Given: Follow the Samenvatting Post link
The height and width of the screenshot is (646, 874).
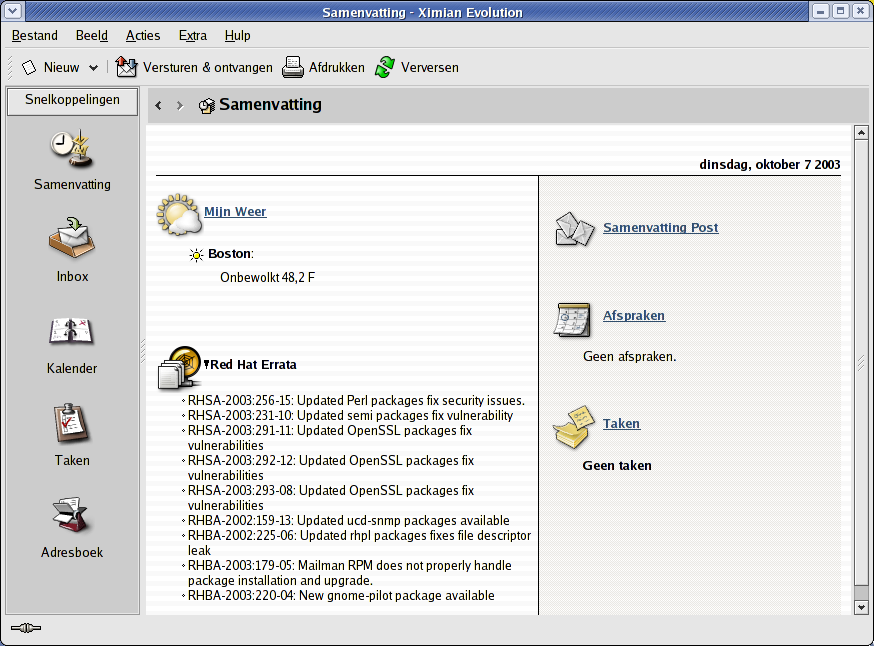Looking at the screenshot, I should click(x=661, y=227).
